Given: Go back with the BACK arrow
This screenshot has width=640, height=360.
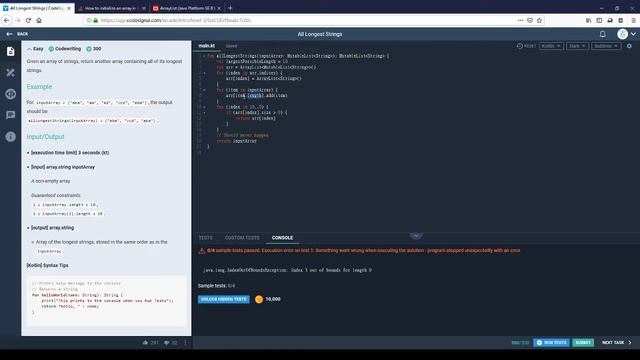Looking at the screenshot, I should click(17, 34).
